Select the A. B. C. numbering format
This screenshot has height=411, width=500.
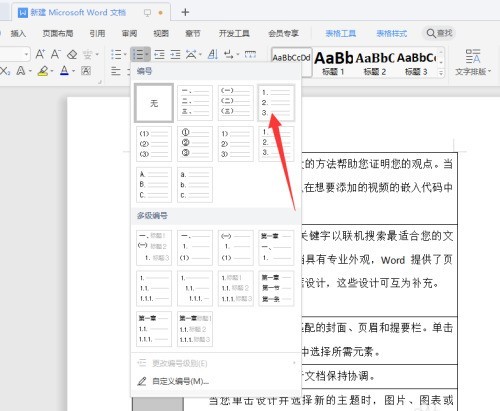click(154, 185)
